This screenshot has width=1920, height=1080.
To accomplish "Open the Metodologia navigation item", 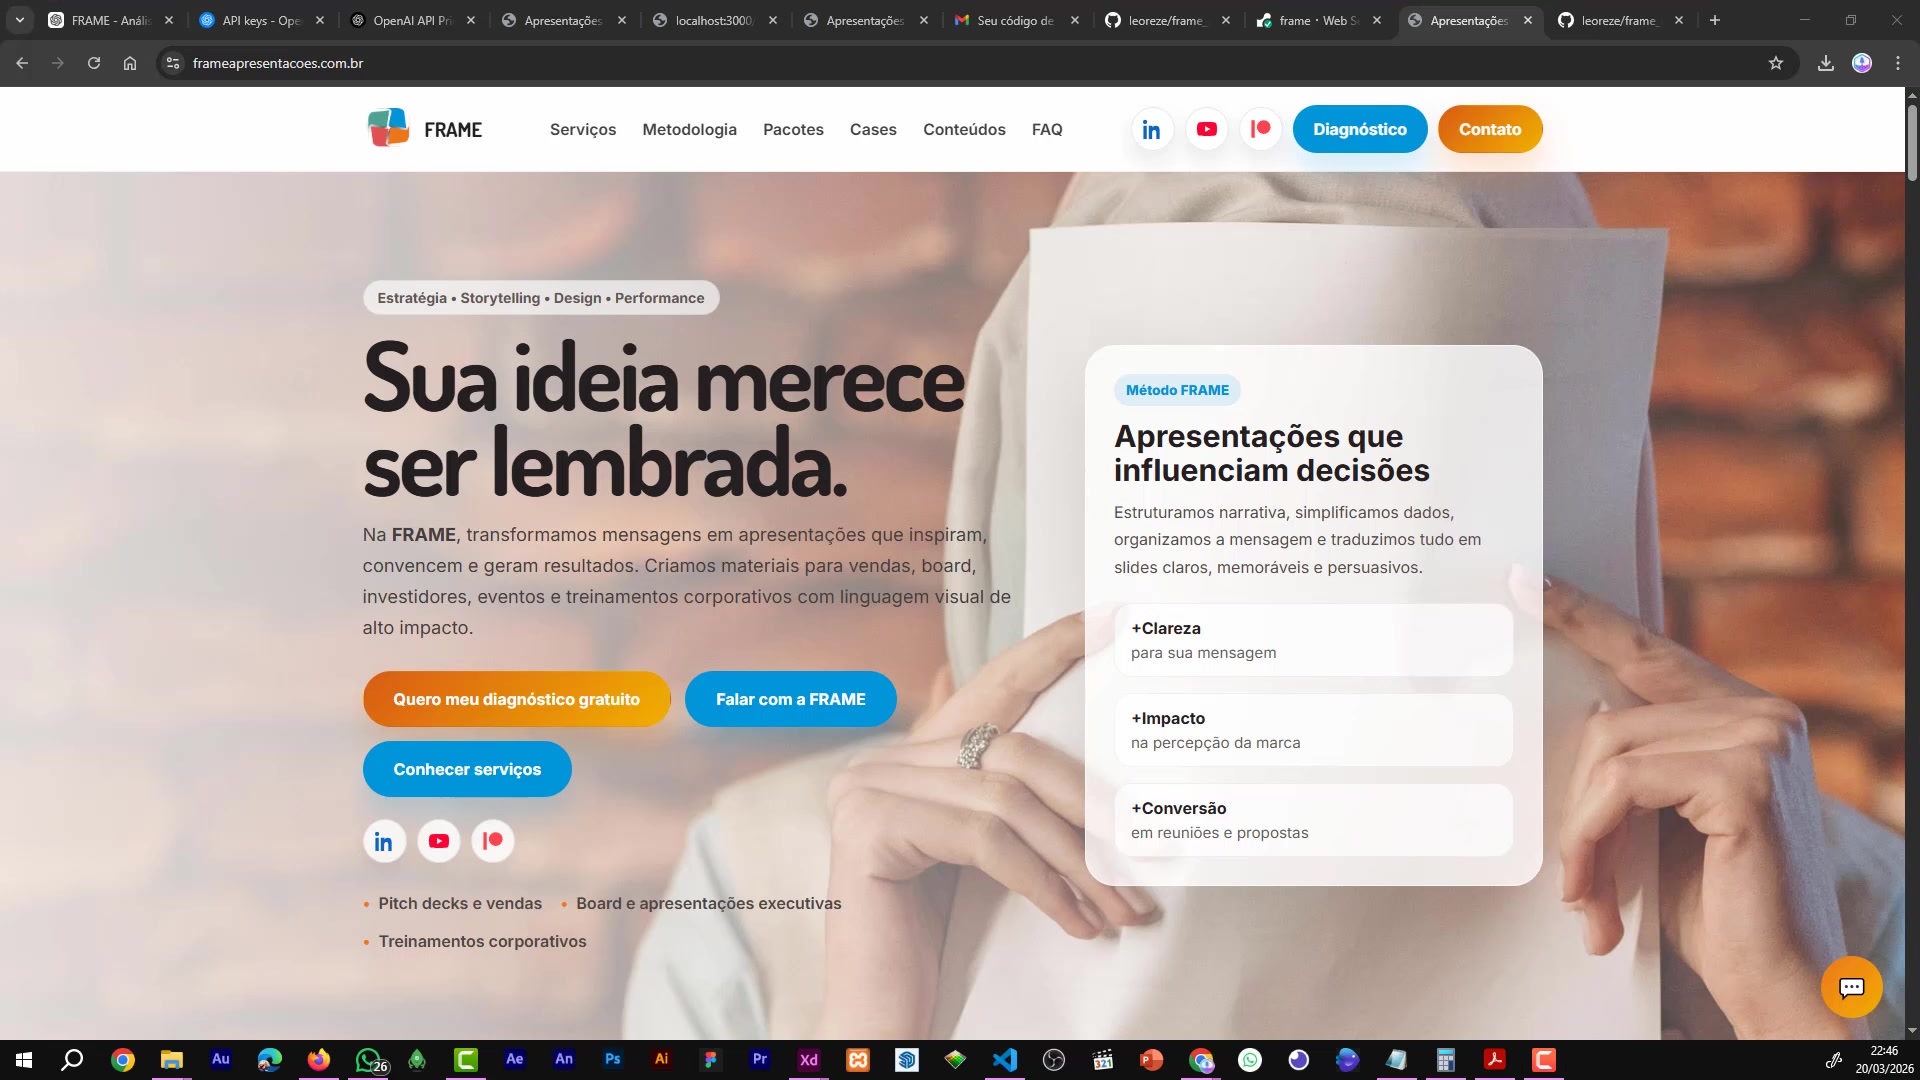I will pos(689,130).
